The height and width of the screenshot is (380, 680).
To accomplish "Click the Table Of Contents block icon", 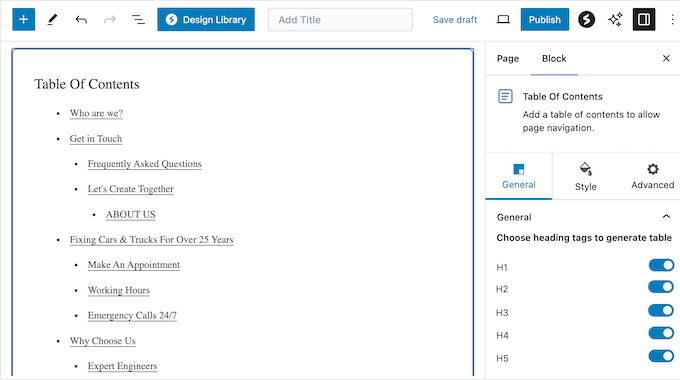I will pyautogui.click(x=505, y=96).
